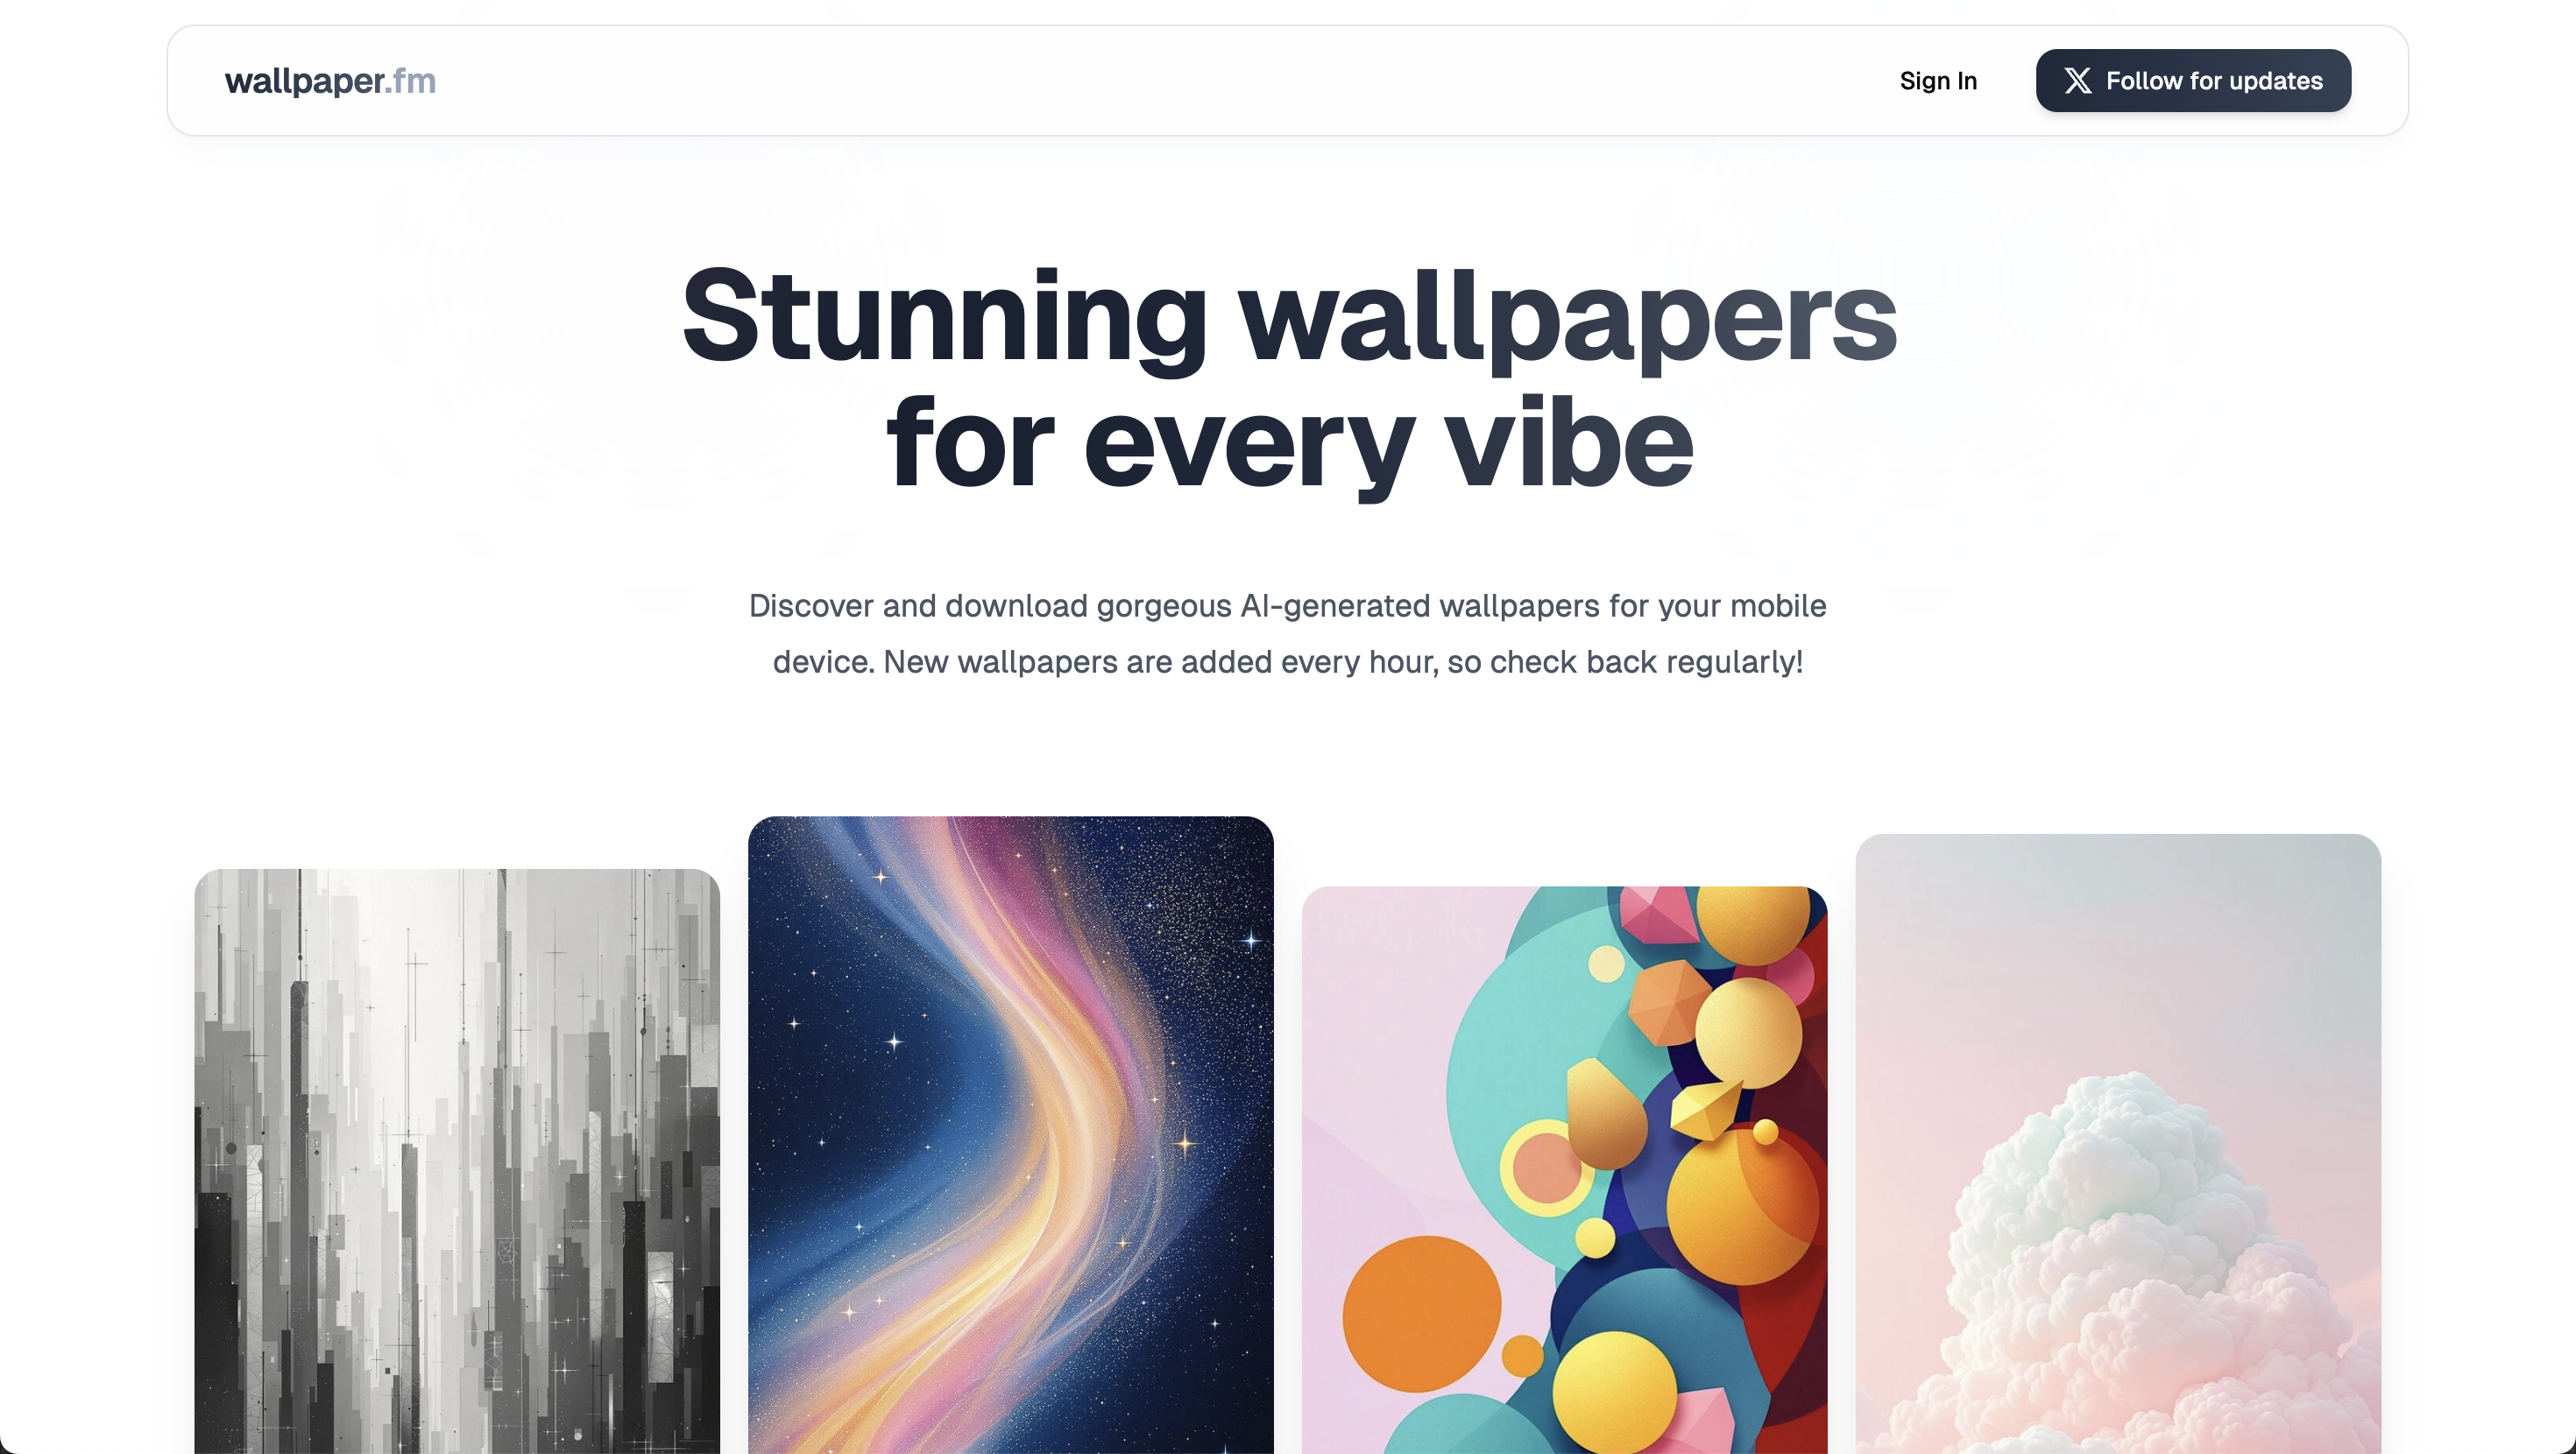2576x1454 pixels.
Task: Click the X logo icon in Follow button
Action: [x=2077, y=81]
